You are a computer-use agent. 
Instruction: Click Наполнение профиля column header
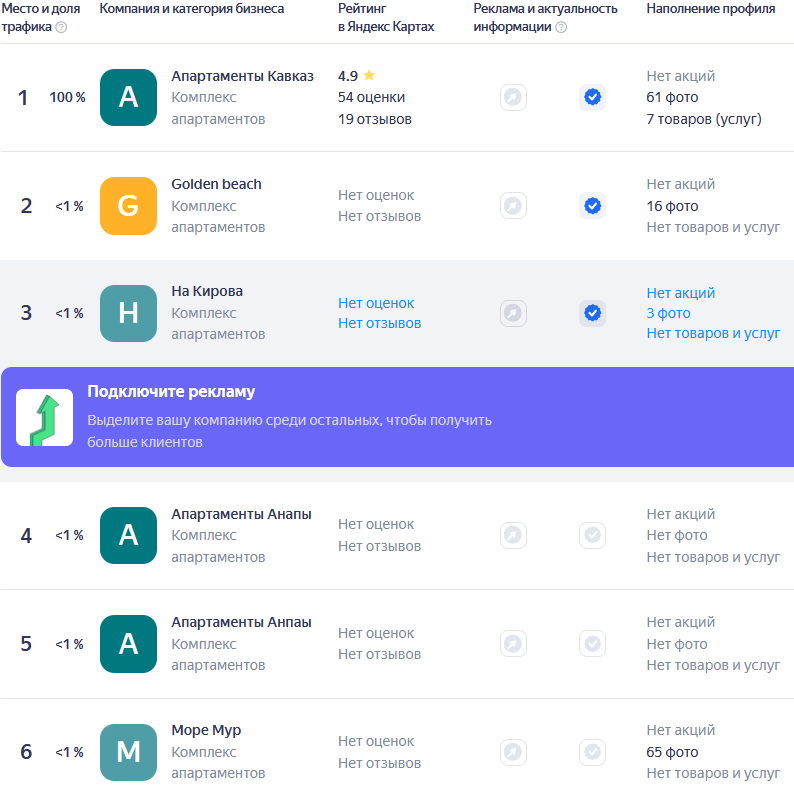[711, 9]
